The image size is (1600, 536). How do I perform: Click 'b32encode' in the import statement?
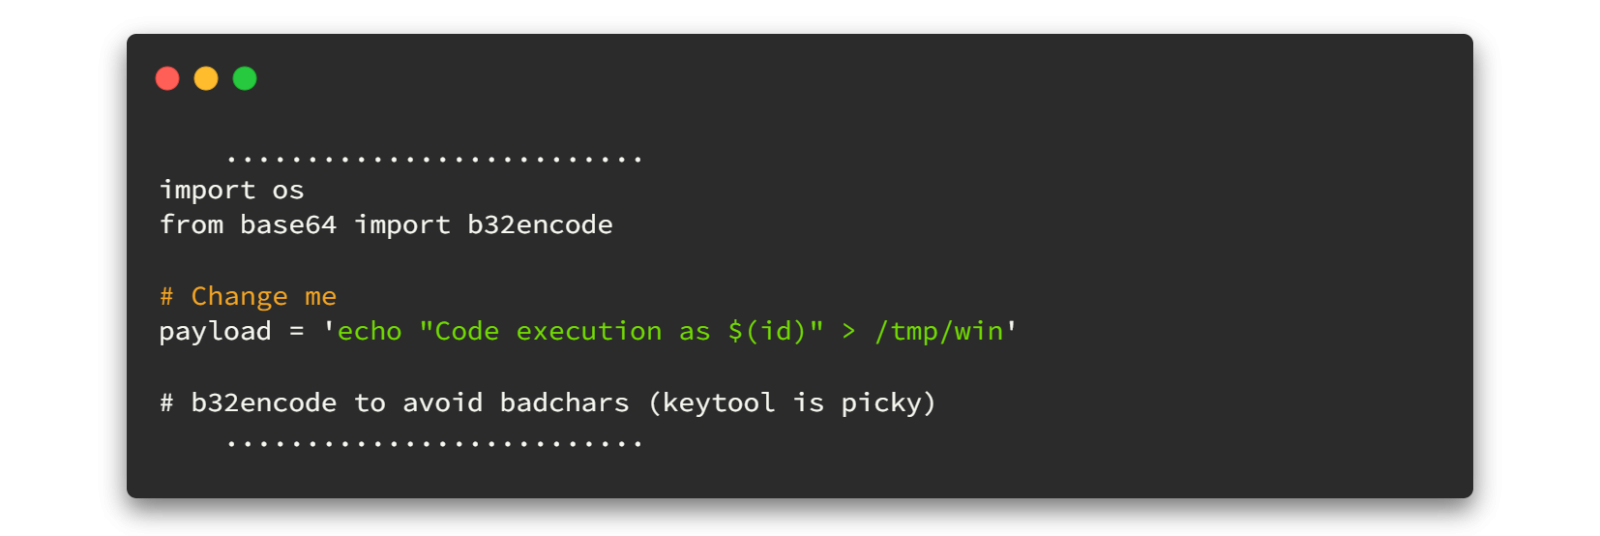coord(540,225)
